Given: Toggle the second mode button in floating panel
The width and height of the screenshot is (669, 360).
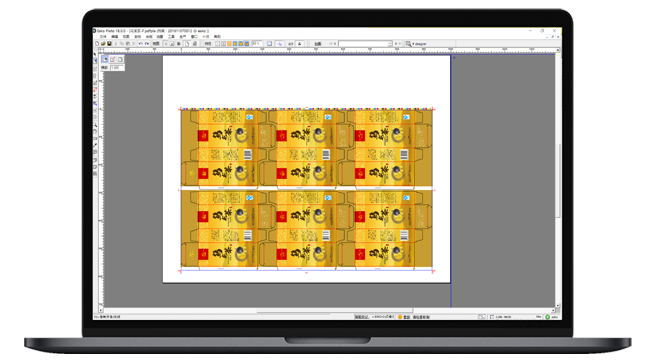Looking at the screenshot, I should [x=113, y=59].
